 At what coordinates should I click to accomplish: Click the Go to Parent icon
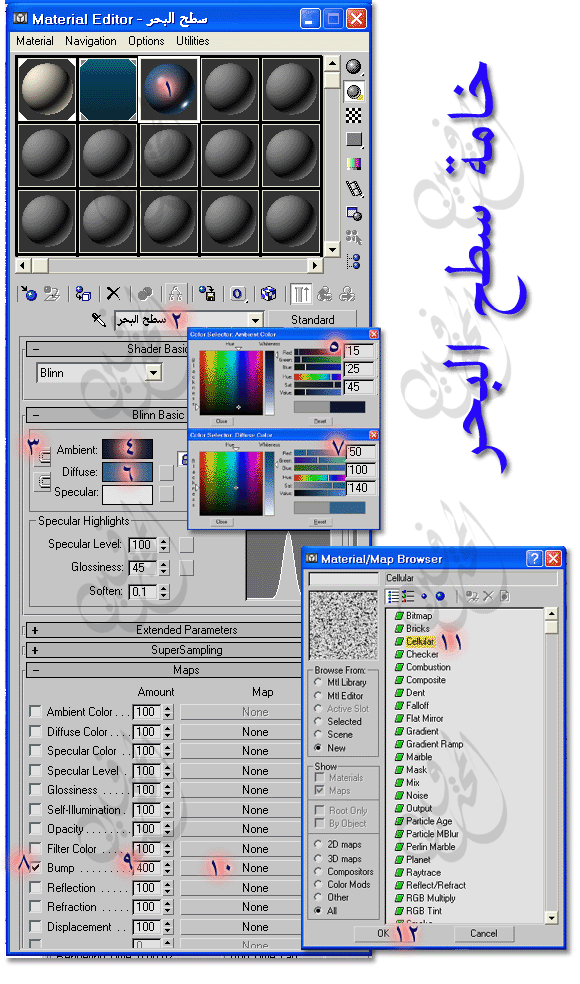click(325, 294)
